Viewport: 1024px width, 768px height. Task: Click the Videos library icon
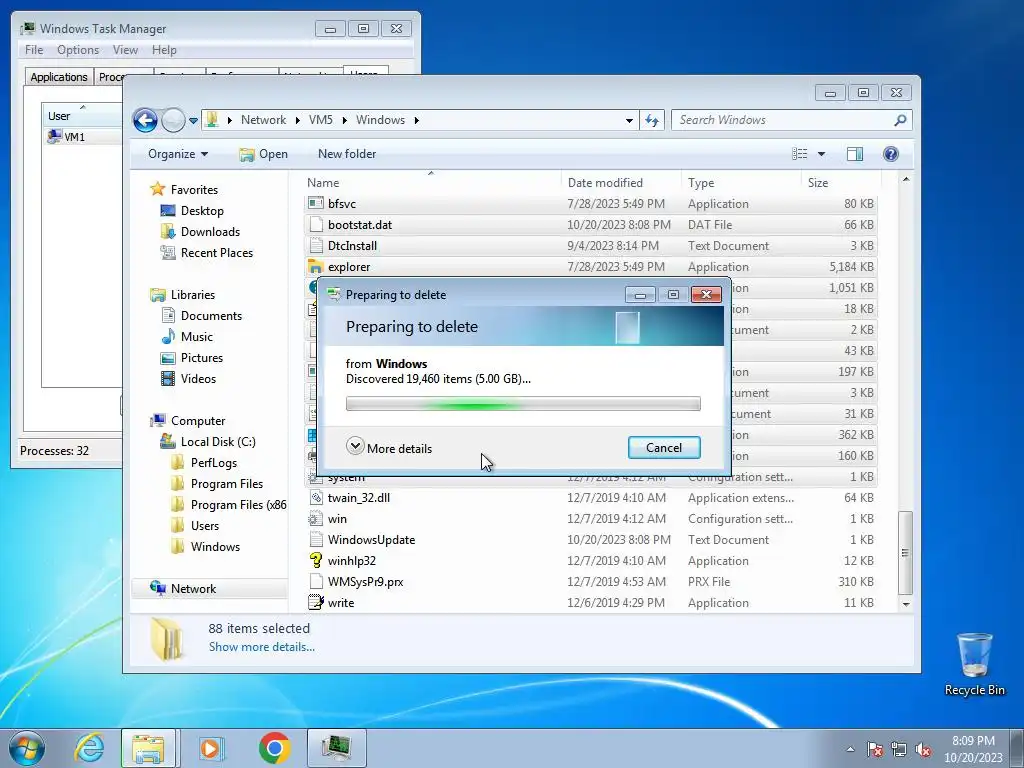click(x=168, y=379)
